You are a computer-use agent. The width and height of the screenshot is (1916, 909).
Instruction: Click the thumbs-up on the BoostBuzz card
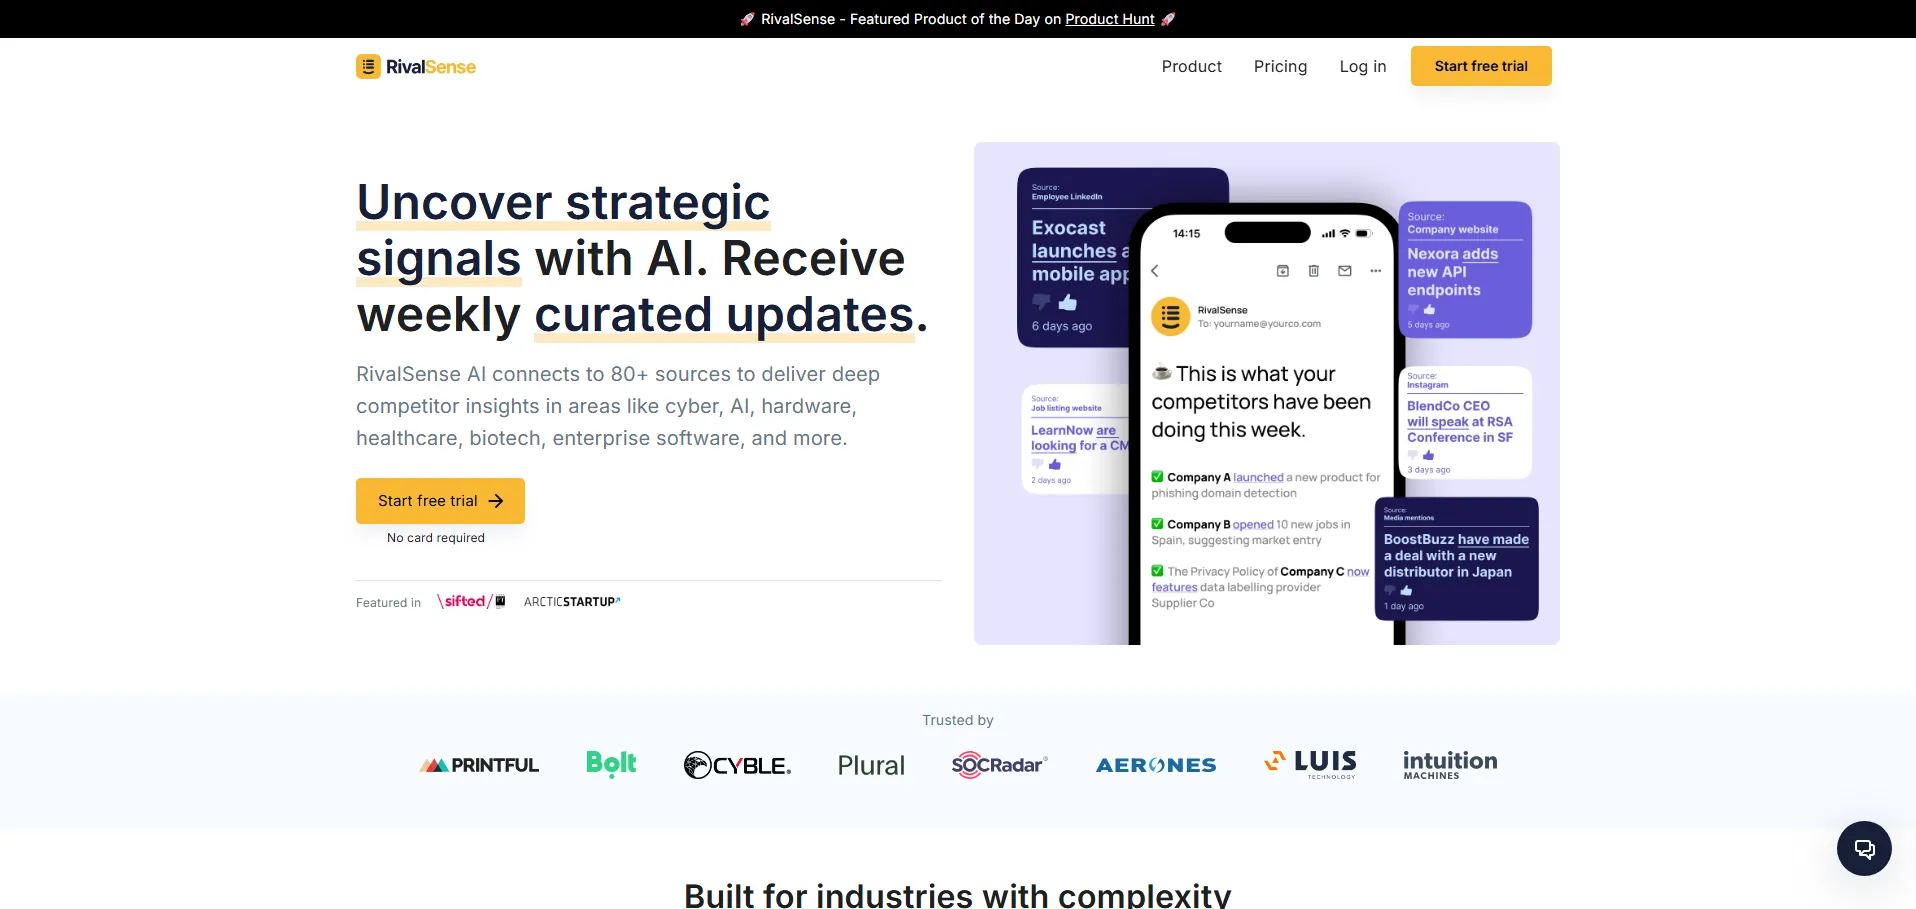point(1406,591)
